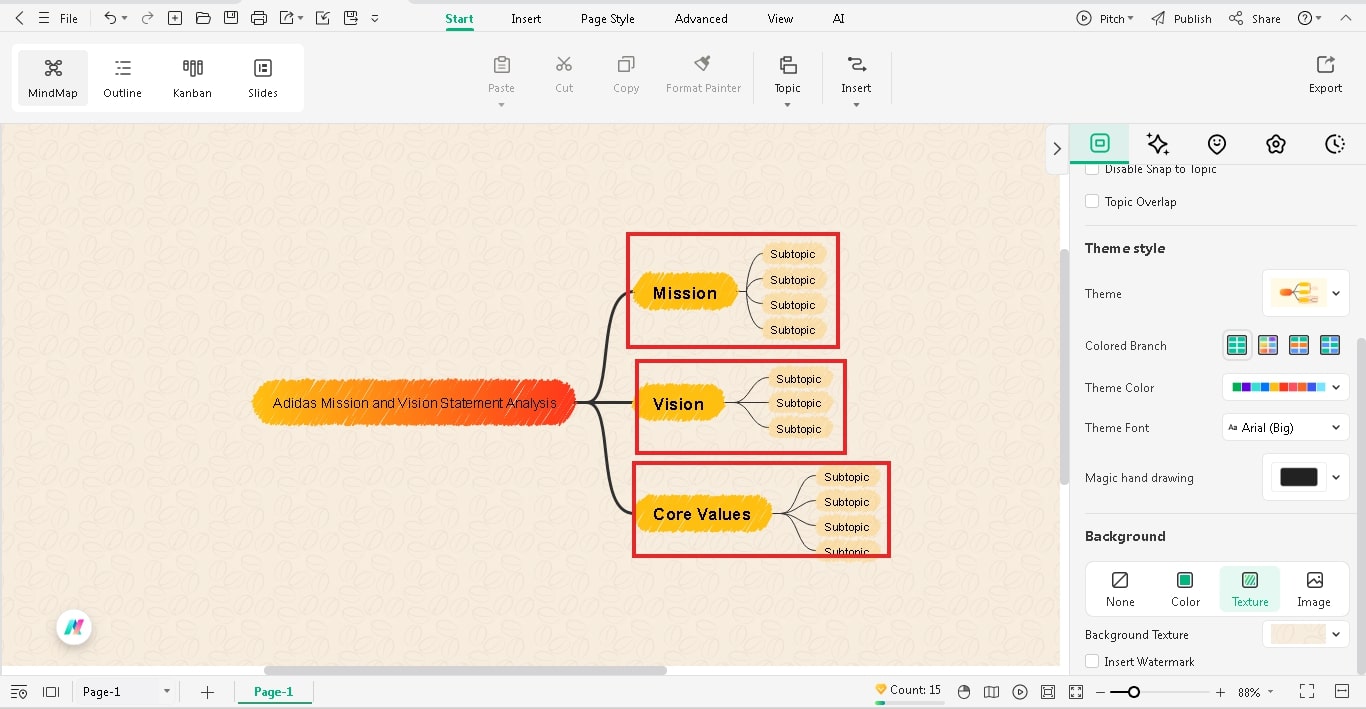Click the Mission topic node
This screenshot has width=1366, height=709.
pyautogui.click(x=685, y=293)
